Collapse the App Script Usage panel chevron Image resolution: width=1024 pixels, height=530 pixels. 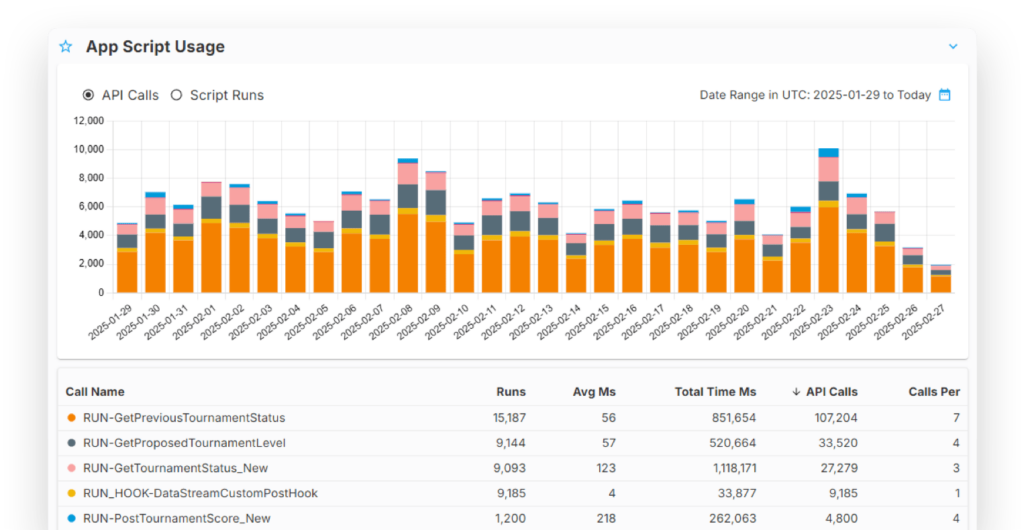coord(953,46)
